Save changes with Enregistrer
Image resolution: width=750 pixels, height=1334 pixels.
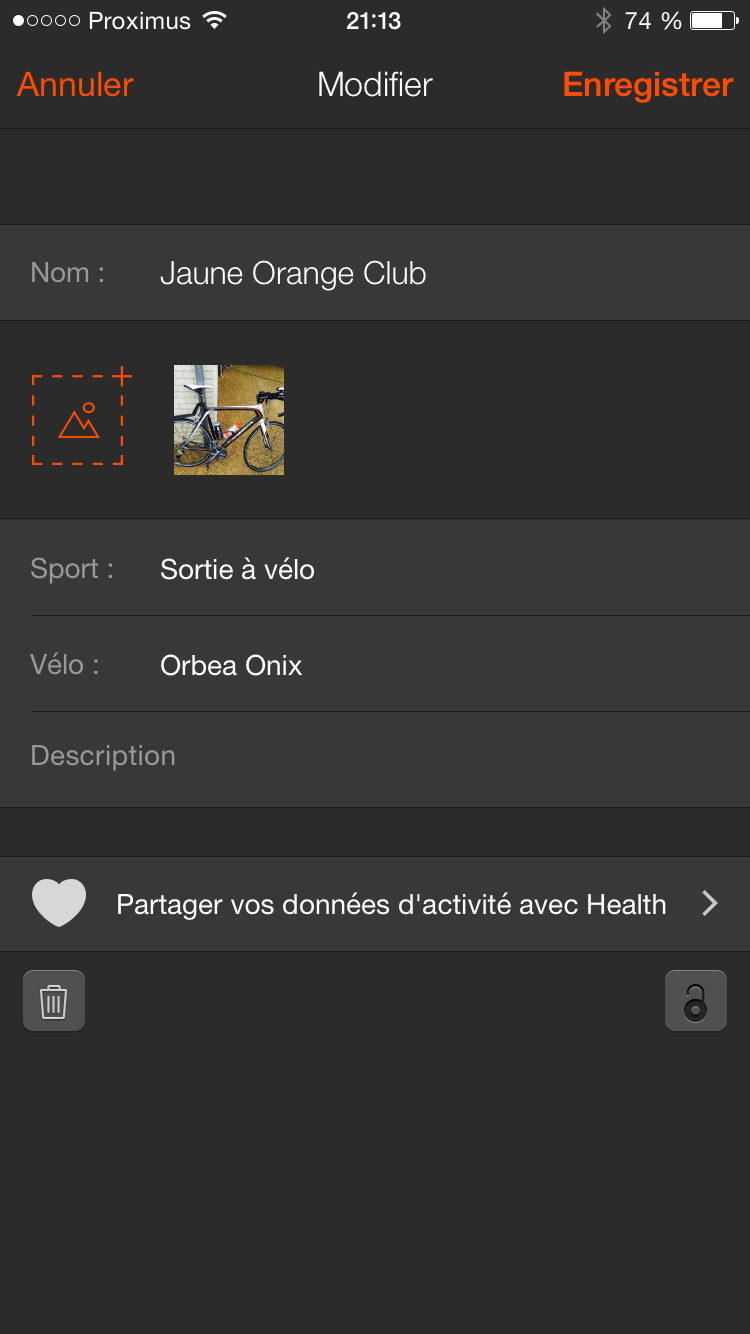click(648, 85)
